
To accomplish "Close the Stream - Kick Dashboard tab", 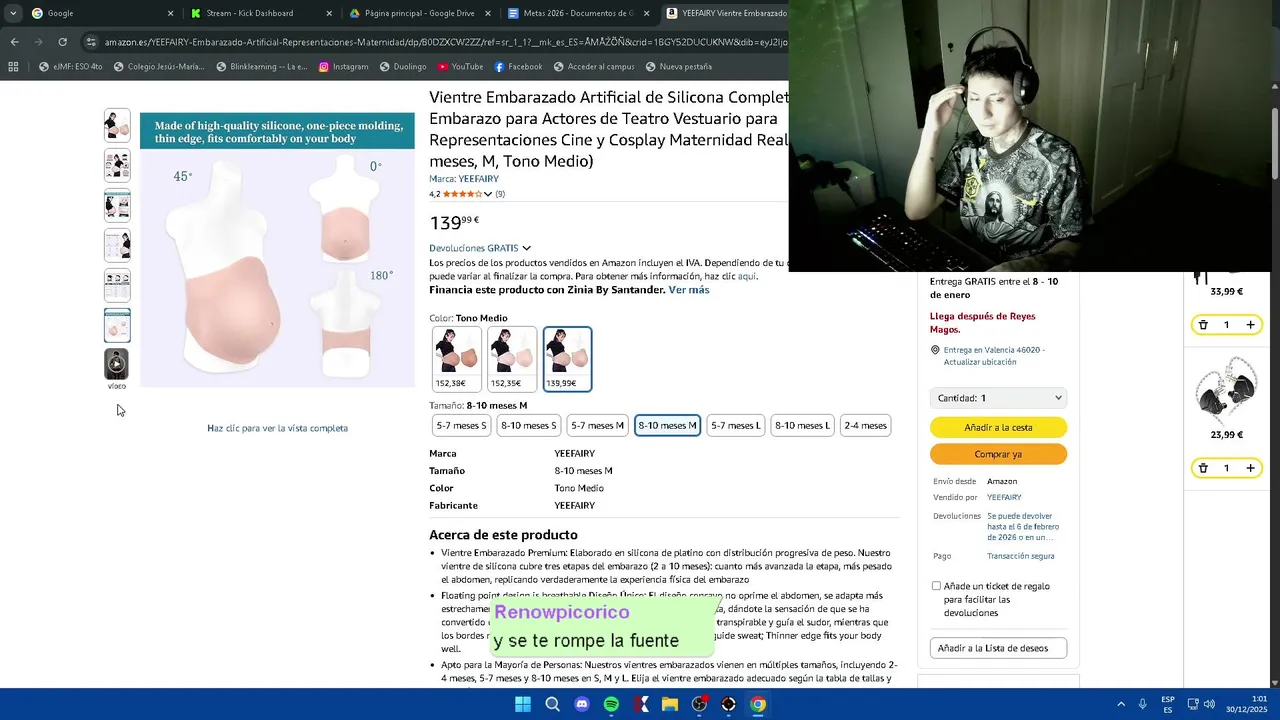I will click(x=329, y=13).
